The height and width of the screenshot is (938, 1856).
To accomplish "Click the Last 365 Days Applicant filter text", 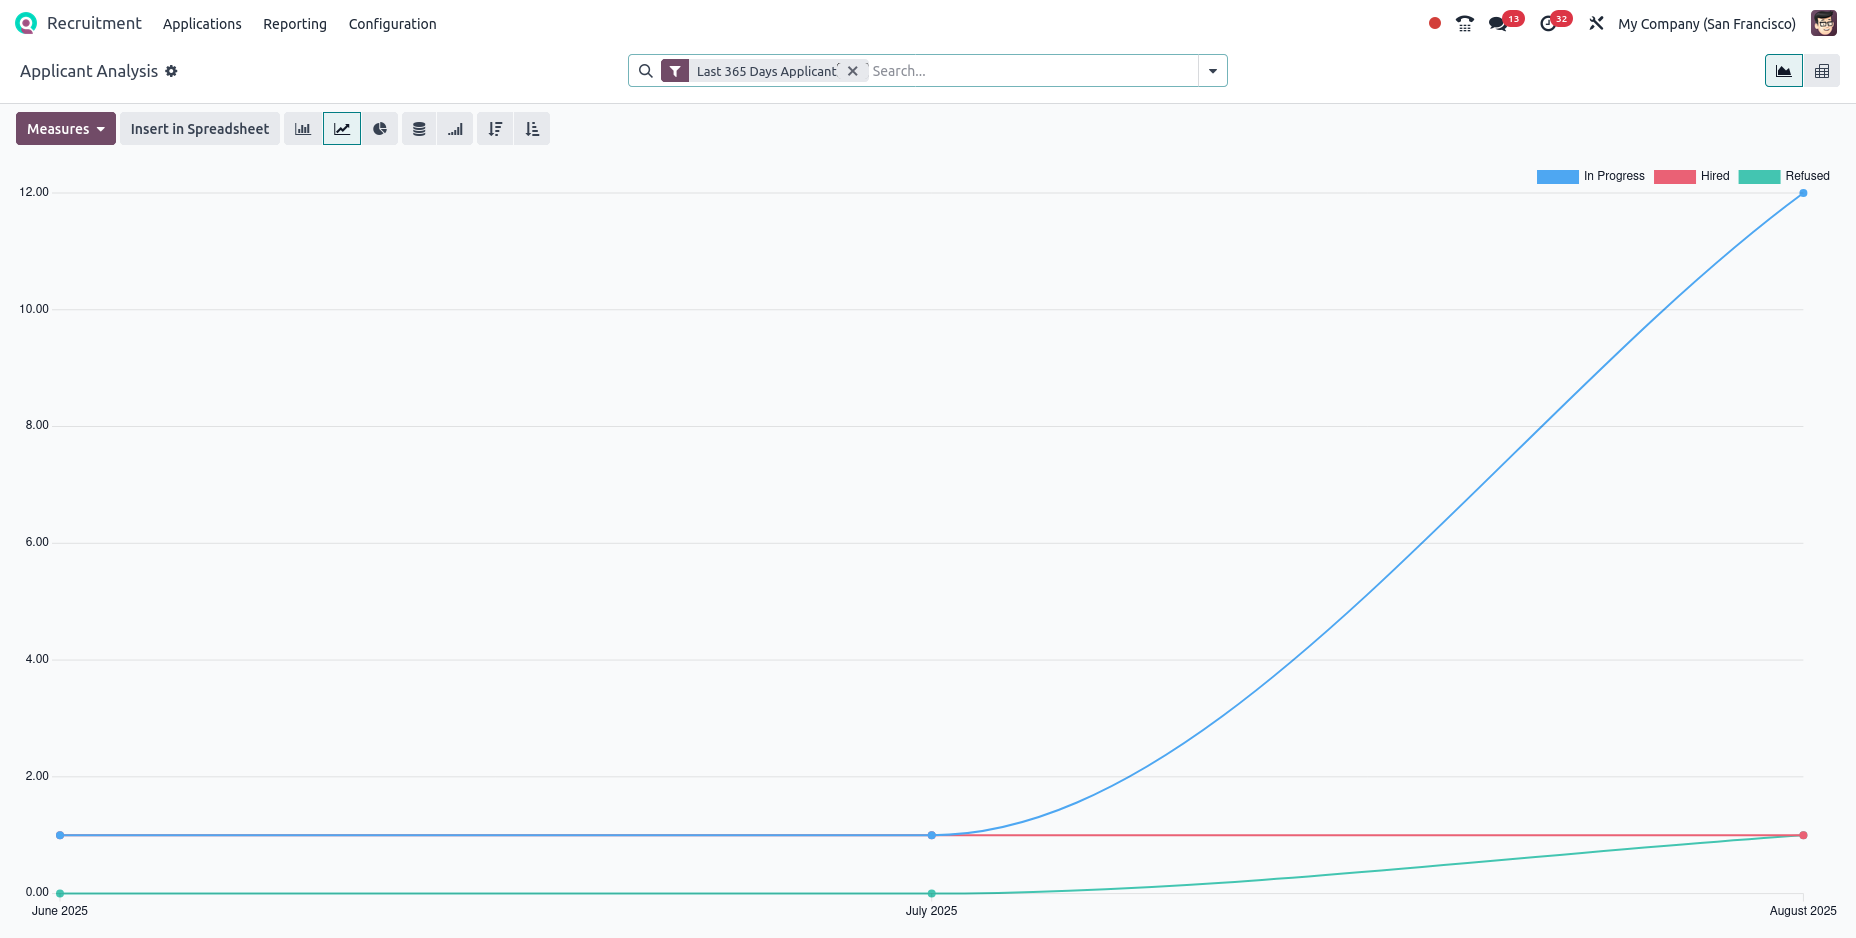I will pos(767,71).
